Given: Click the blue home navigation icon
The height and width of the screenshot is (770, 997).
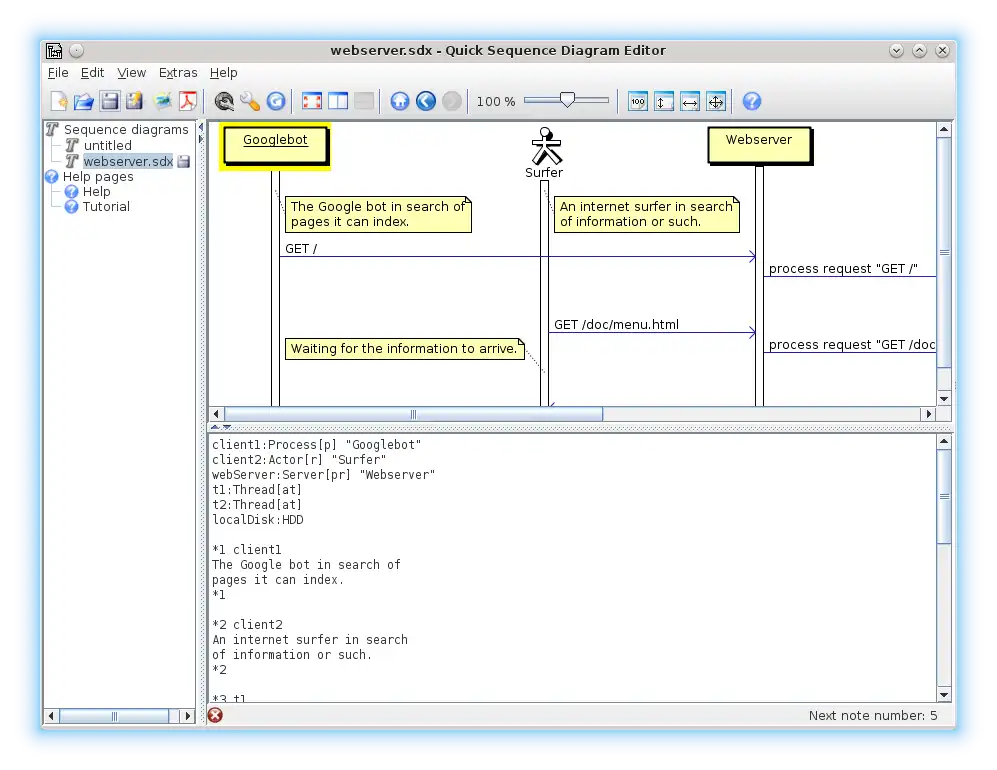Looking at the screenshot, I should click(399, 102).
